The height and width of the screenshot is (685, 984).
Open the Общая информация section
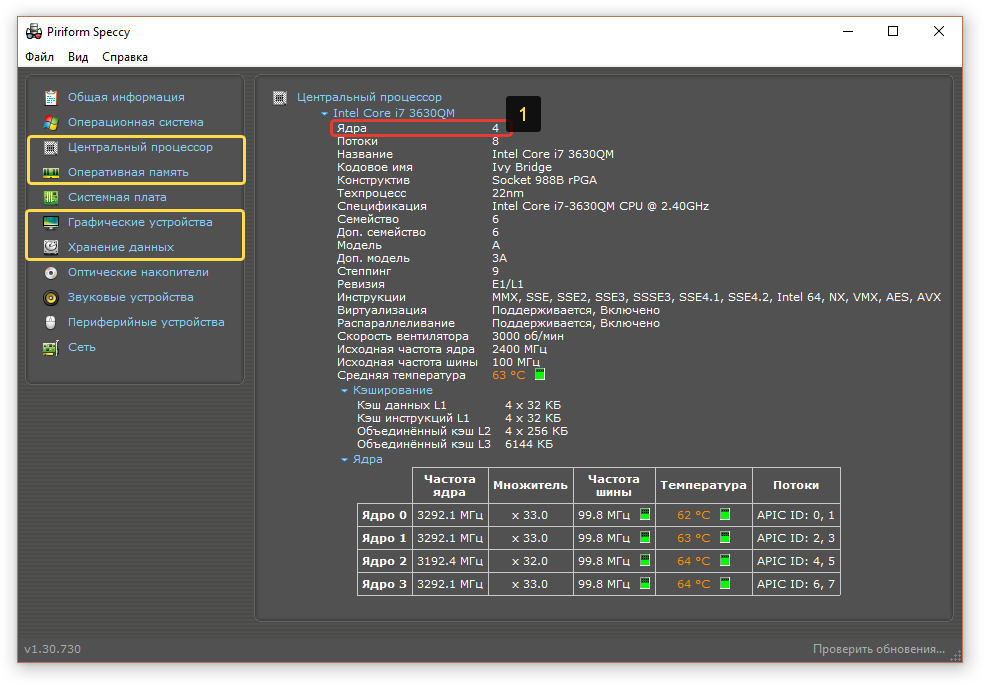(x=126, y=97)
